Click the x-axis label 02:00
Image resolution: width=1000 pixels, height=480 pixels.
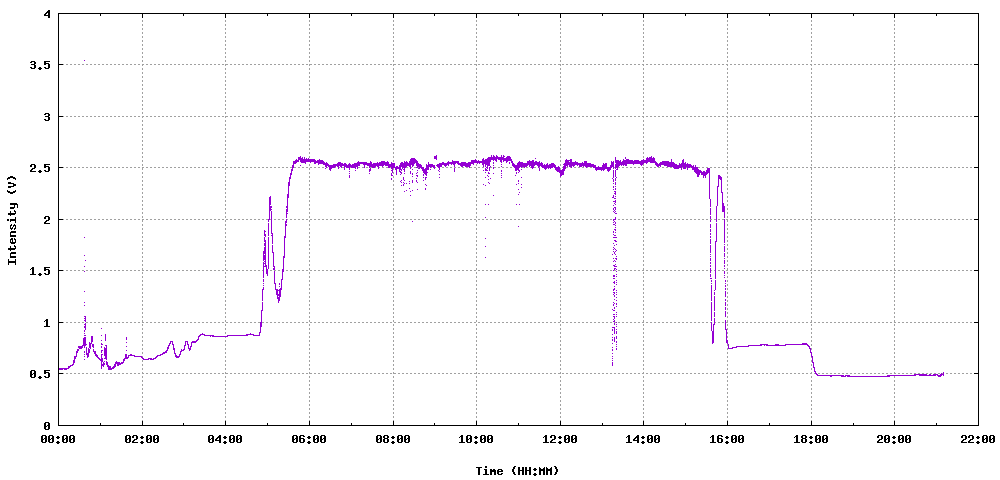(142, 439)
